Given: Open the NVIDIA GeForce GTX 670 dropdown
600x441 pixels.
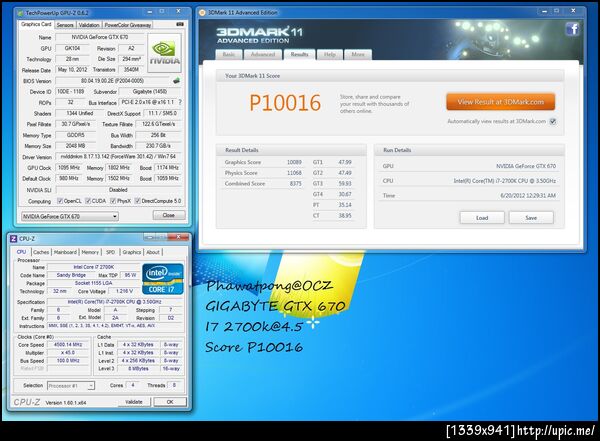Looking at the screenshot, I should (x=70, y=217).
